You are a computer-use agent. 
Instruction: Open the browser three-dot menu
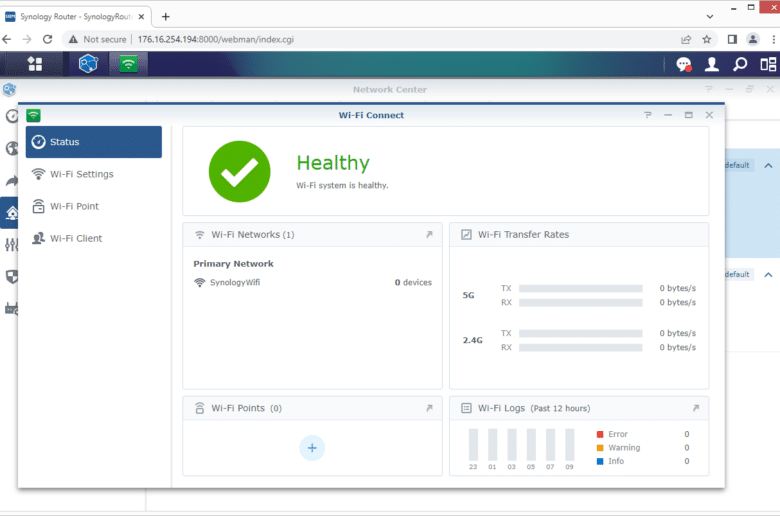[774, 39]
